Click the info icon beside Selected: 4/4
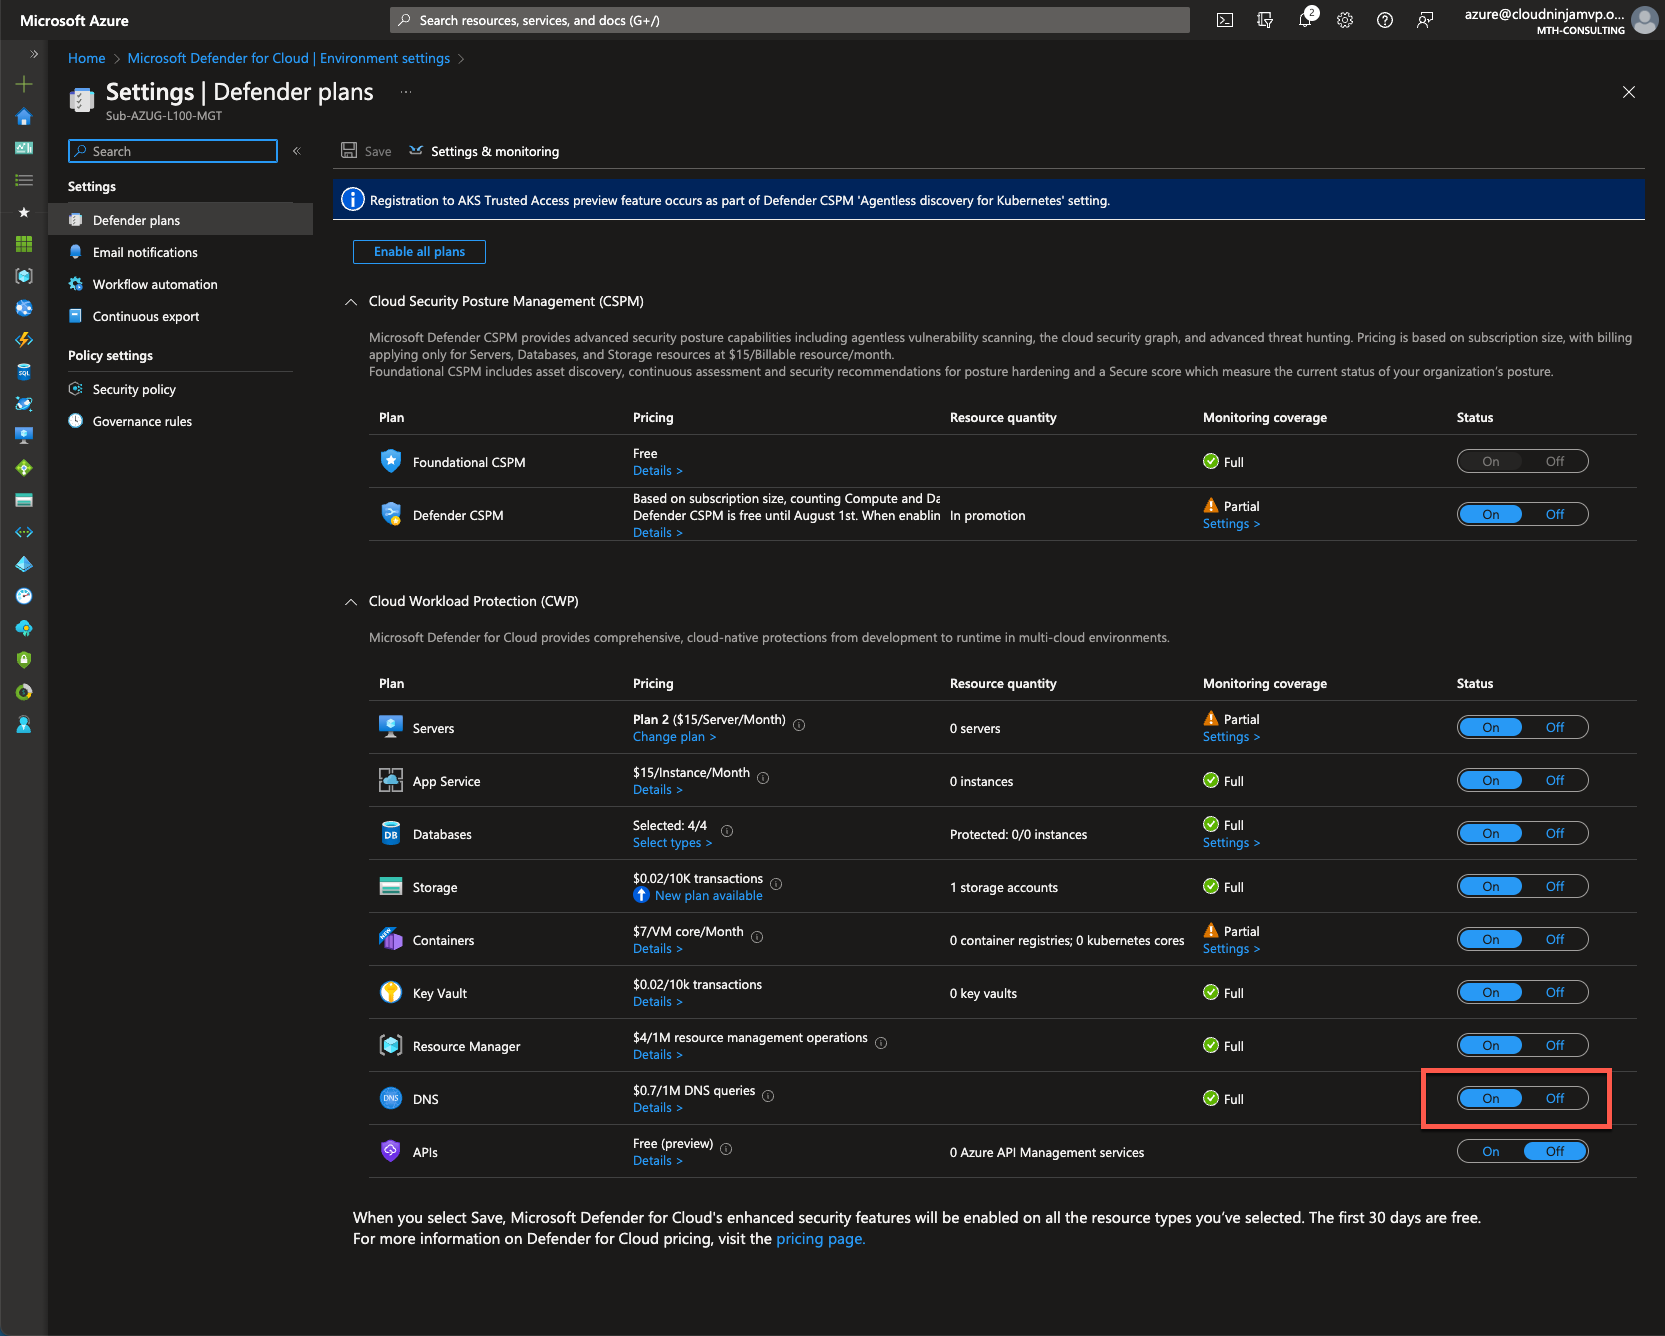This screenshot has width=1665, height=1336. [x=727, y=831]
